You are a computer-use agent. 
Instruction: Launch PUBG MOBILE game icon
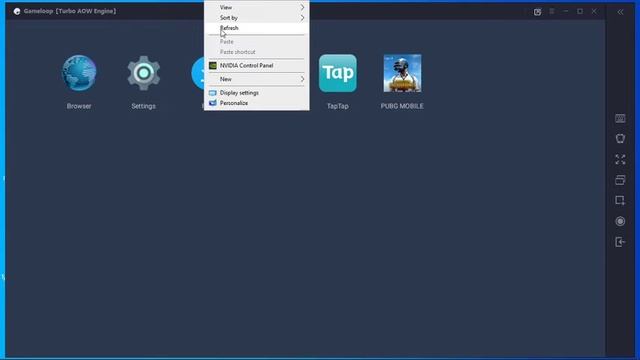pyautogui.click(x=402, y=73)
